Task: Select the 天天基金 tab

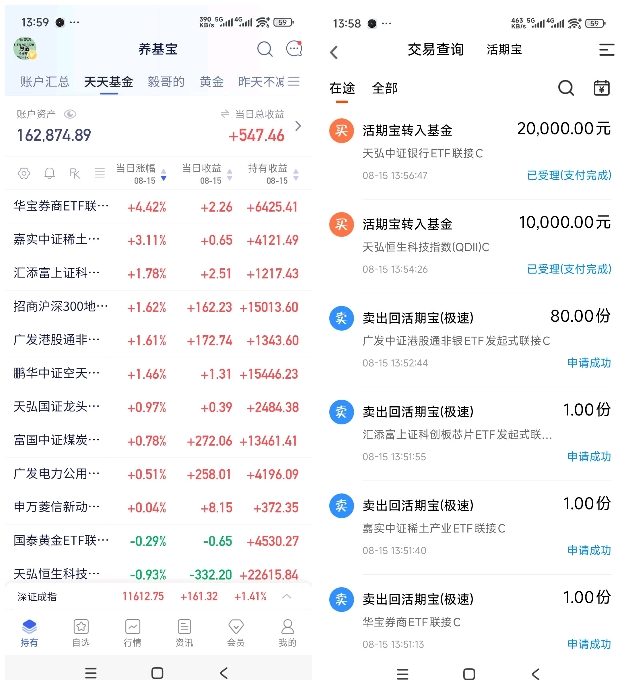Action: pyautogui.click(x=108, y=82)
